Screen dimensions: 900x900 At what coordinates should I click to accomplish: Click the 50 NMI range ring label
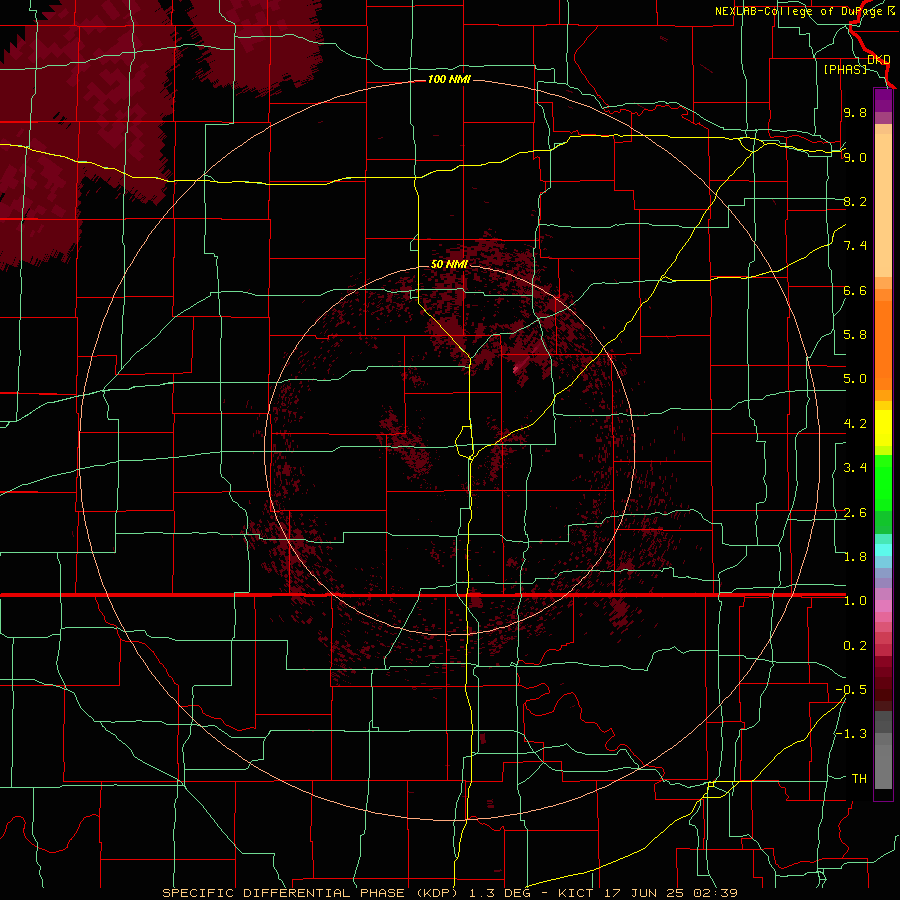[x=449, y=264]
